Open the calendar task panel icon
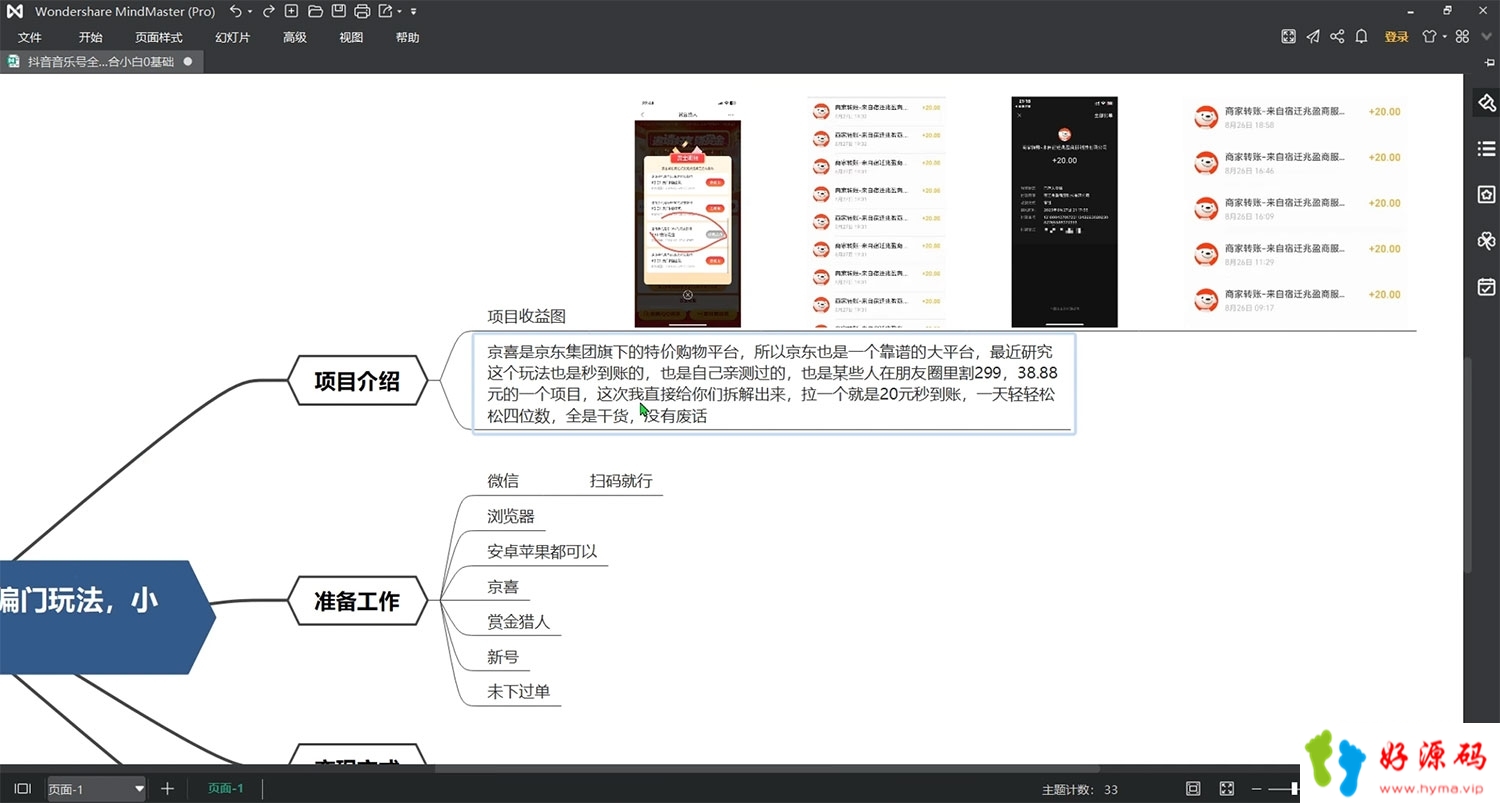 coord(1486,287)
